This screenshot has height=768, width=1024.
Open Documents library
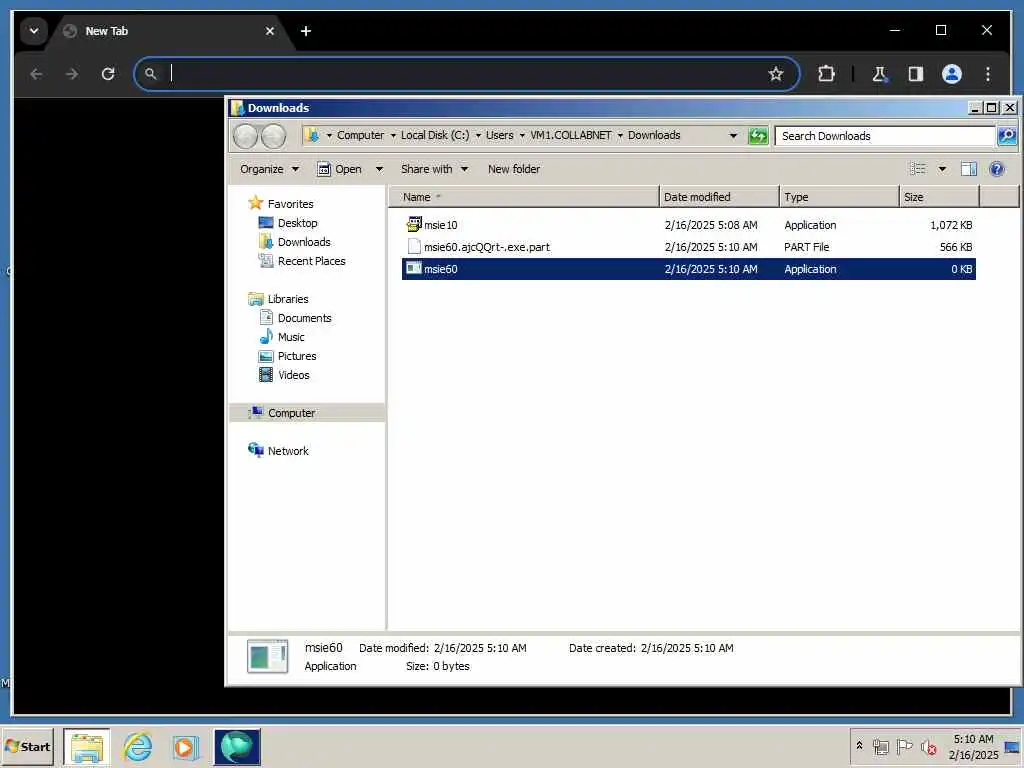(295, 318)
